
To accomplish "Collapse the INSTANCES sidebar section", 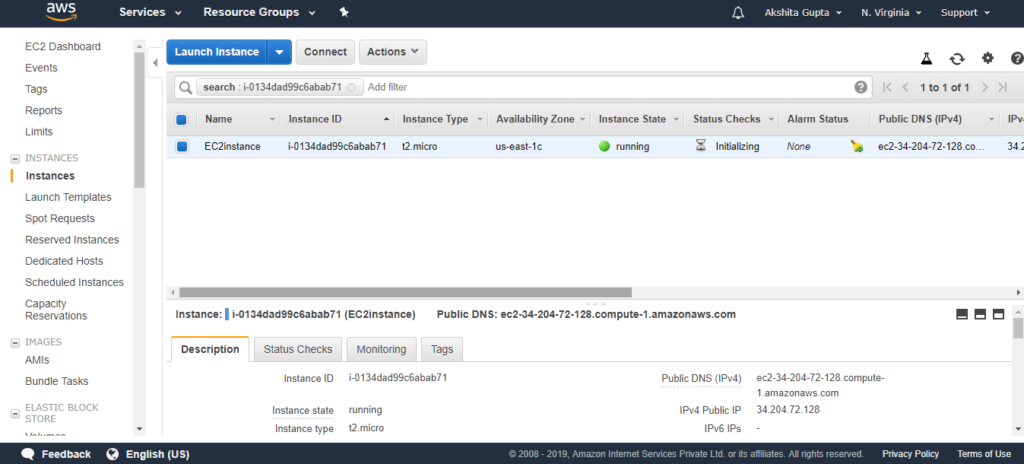I will coord(15,158).
